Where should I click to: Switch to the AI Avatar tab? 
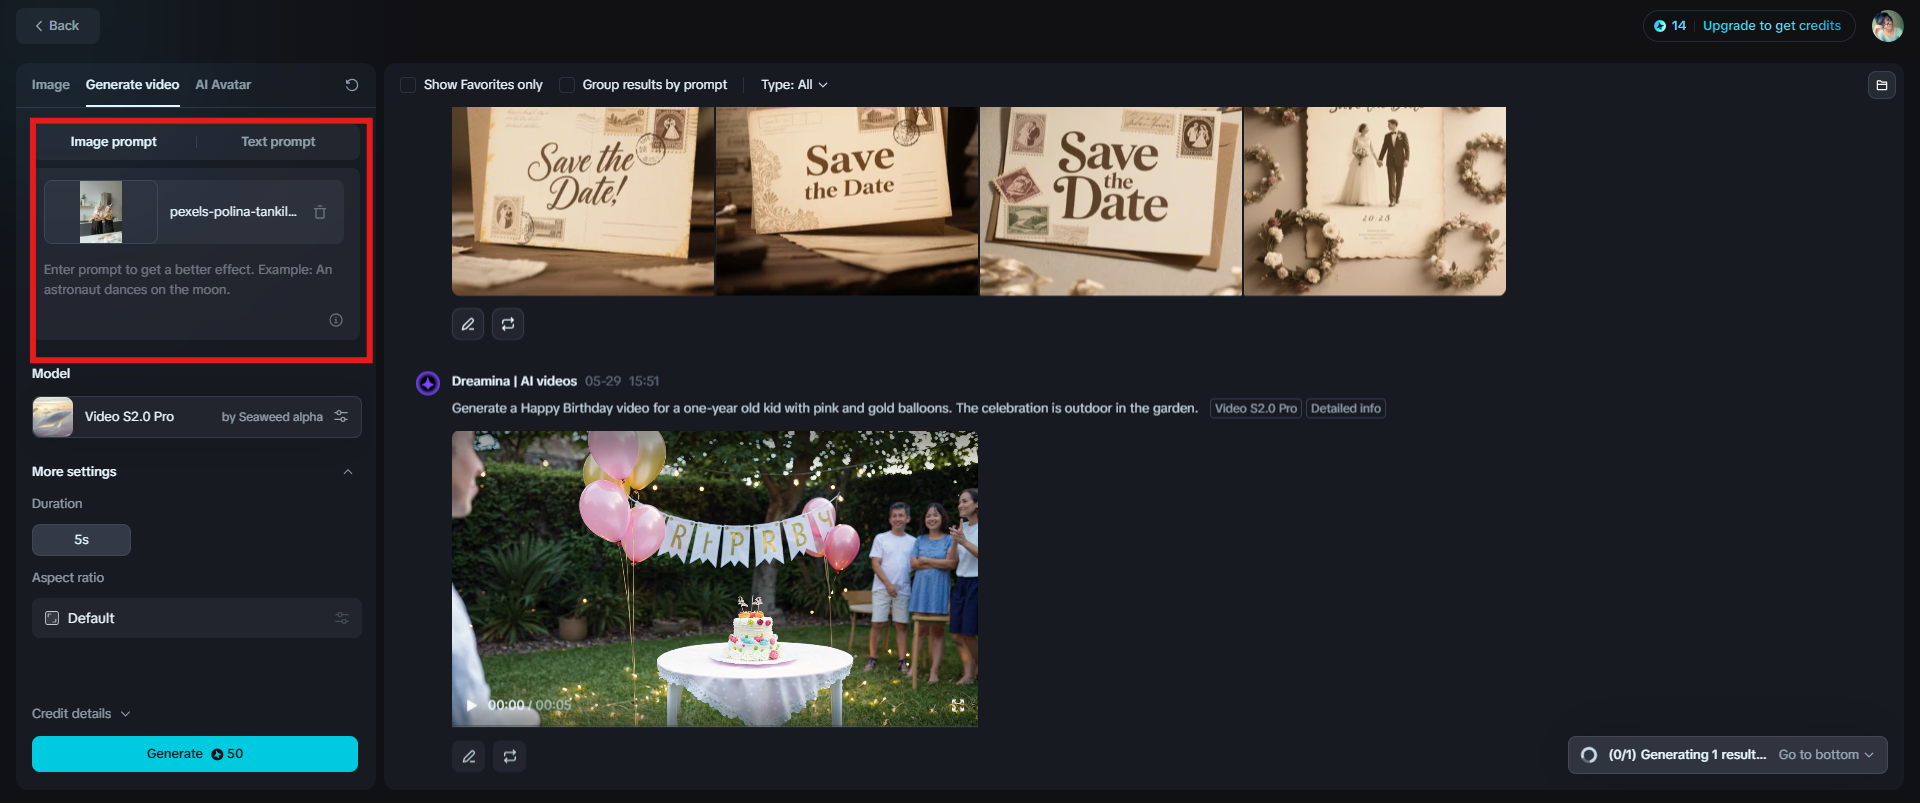point(223,85)
